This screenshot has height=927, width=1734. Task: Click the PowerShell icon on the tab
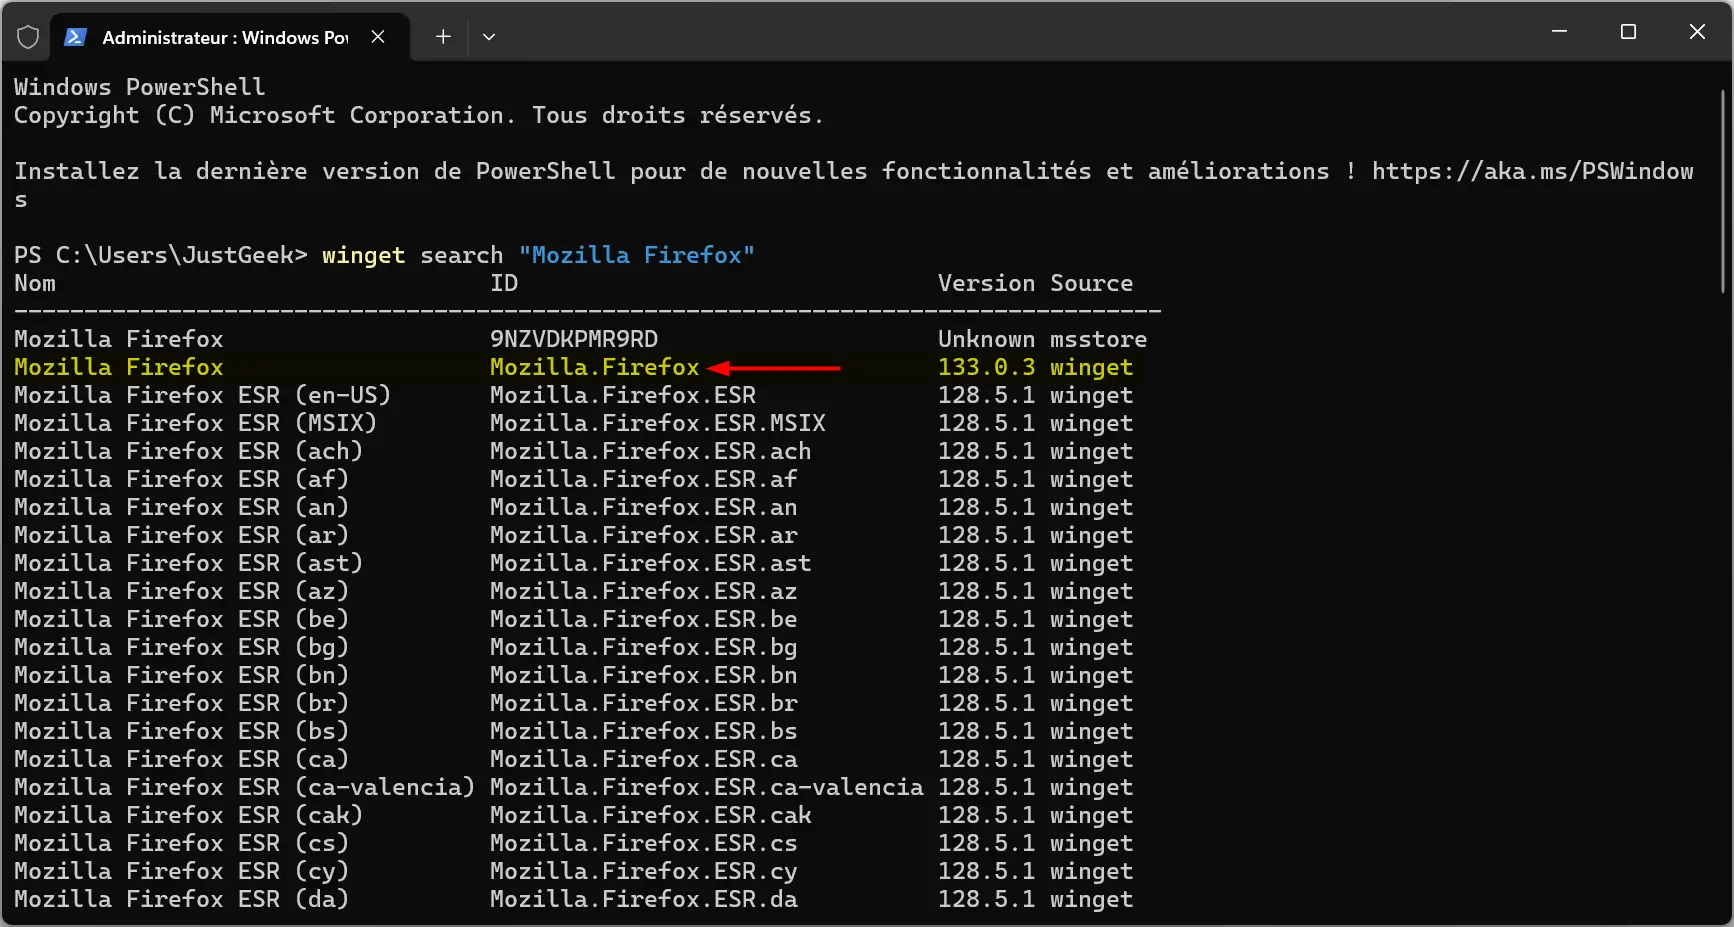pyautogui.click(x=74, y=37)
